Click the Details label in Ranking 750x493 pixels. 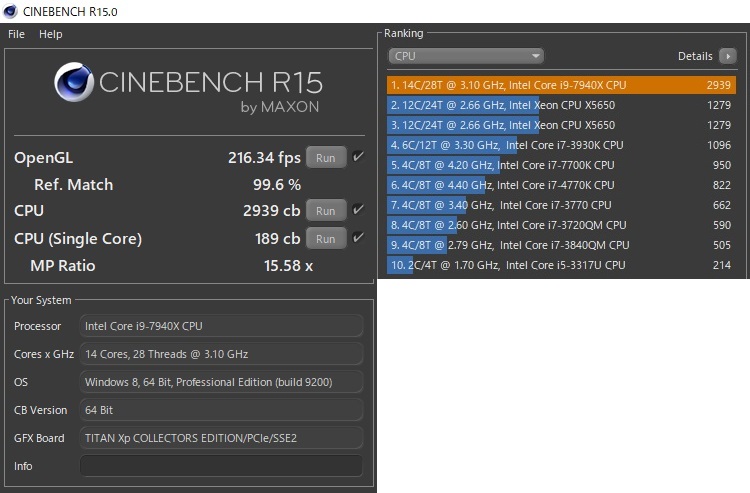click(695, 56)
